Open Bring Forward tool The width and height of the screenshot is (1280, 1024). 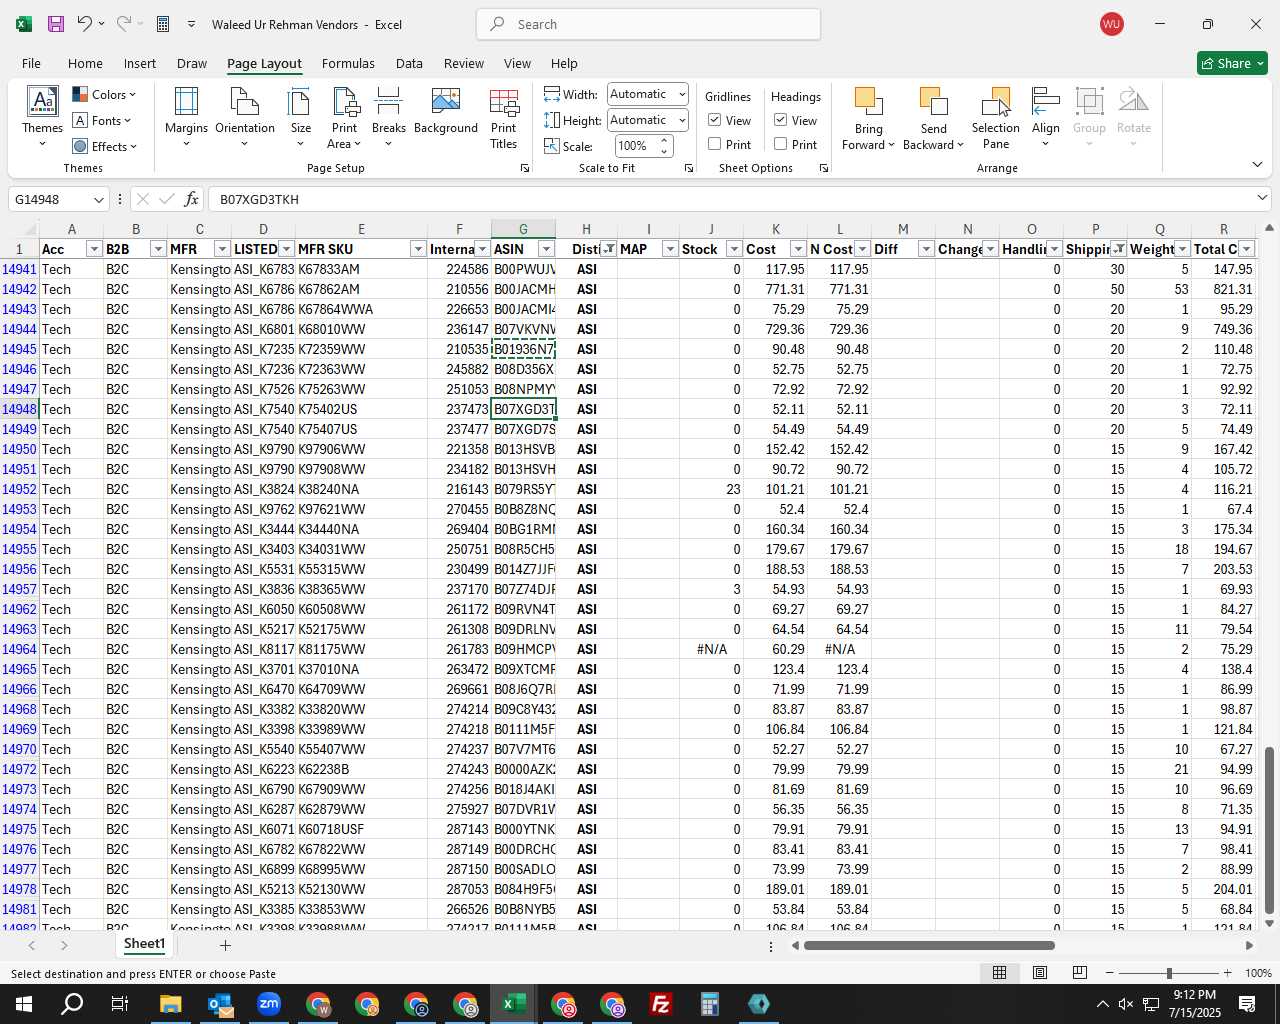[x=868, y=118]
